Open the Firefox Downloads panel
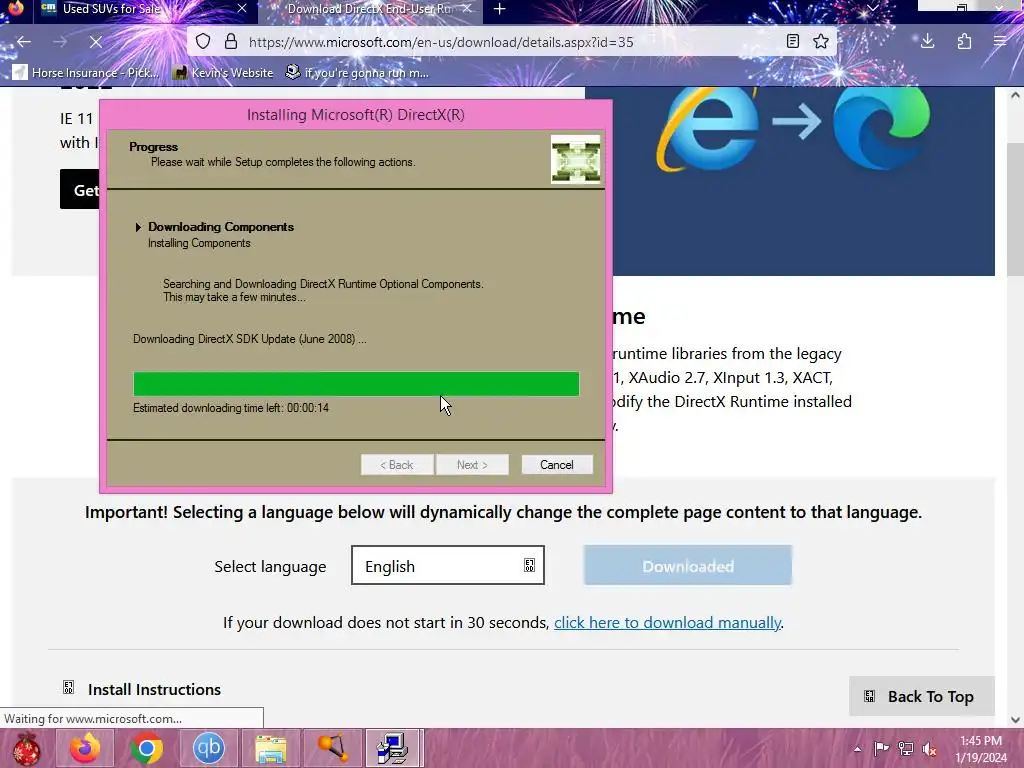This screenshot has width=1024, height=768. (x=927, y=42)
